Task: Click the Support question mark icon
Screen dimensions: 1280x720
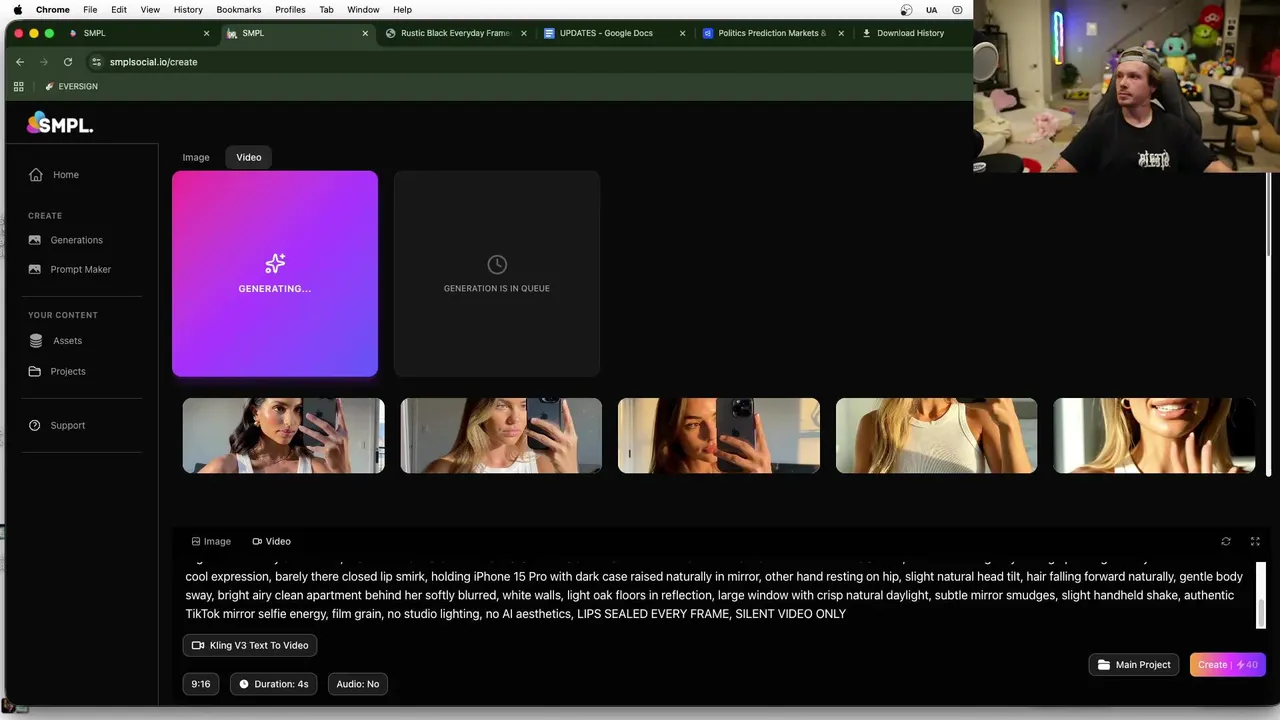Action: [x=36, y=425]
